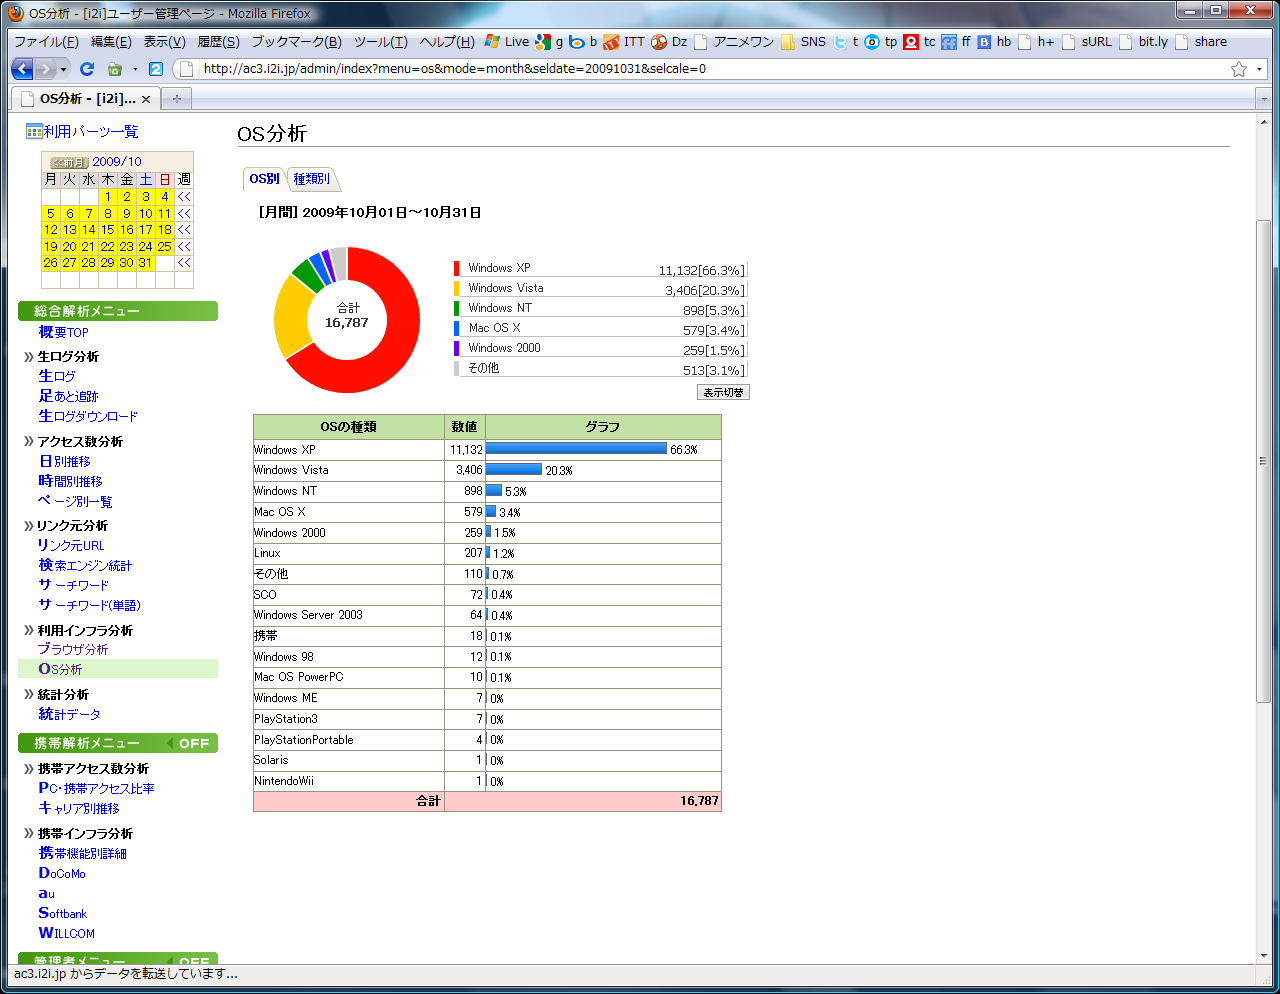Open the 'tc' bookmark with red icon

[920, 42]
